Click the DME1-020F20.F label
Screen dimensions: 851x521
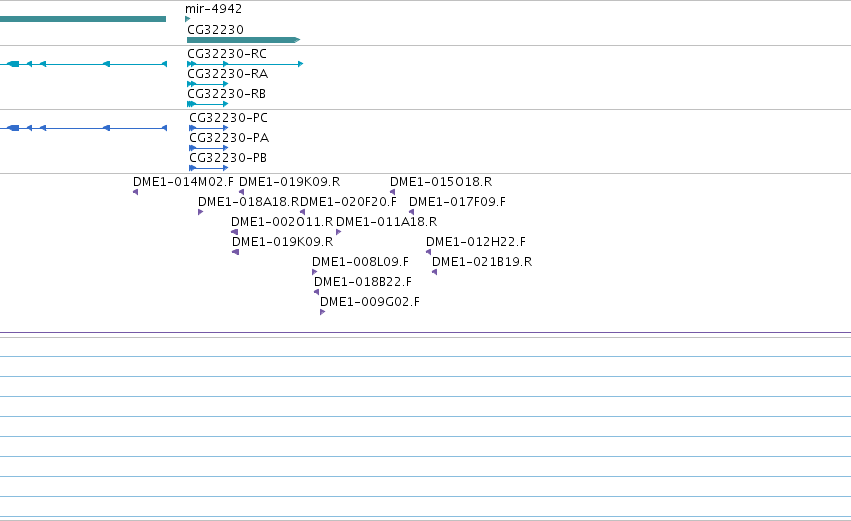(348, 202)
